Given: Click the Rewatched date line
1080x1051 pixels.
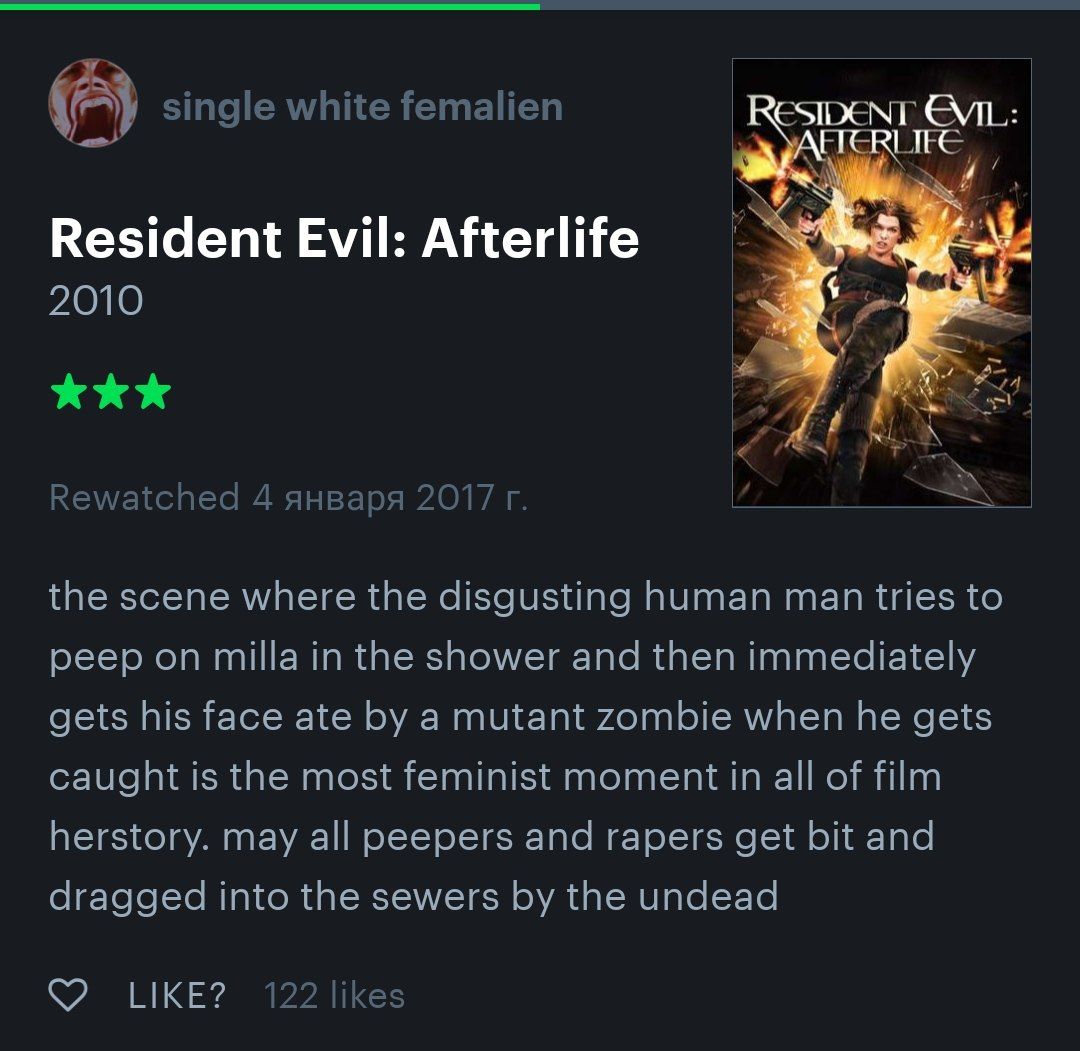Looking at the screenshot, I should 288,497.
